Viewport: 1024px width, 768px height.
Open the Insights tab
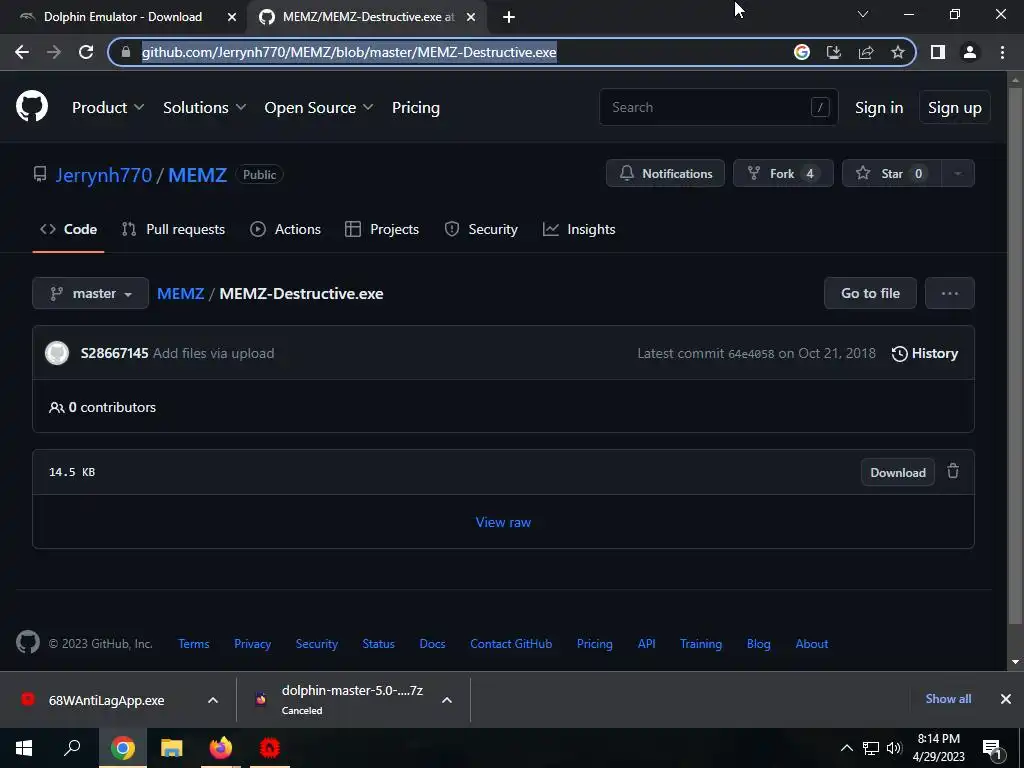(579, 229)
